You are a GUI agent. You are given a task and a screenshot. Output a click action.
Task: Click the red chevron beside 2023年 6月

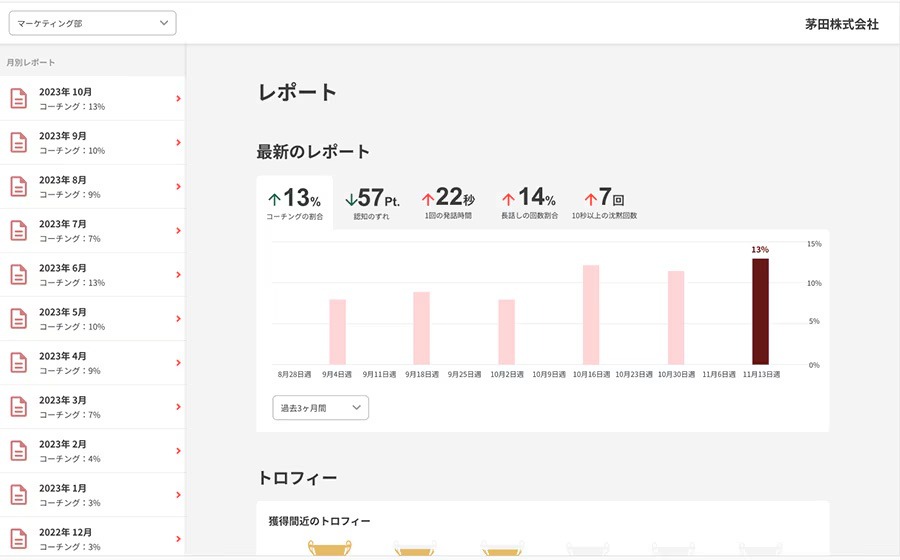pyautogui.click(x=179, y=275)
